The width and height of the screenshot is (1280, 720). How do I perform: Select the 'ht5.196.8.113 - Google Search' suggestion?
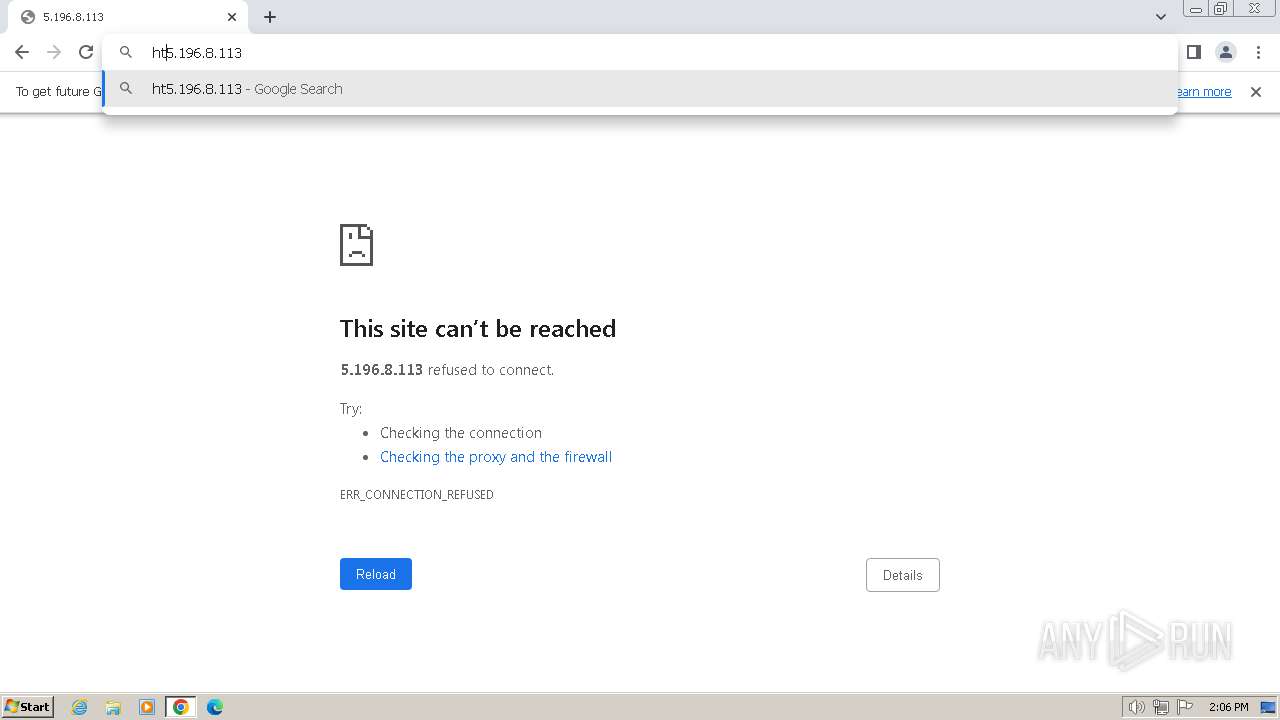click(x=640, y=89)
